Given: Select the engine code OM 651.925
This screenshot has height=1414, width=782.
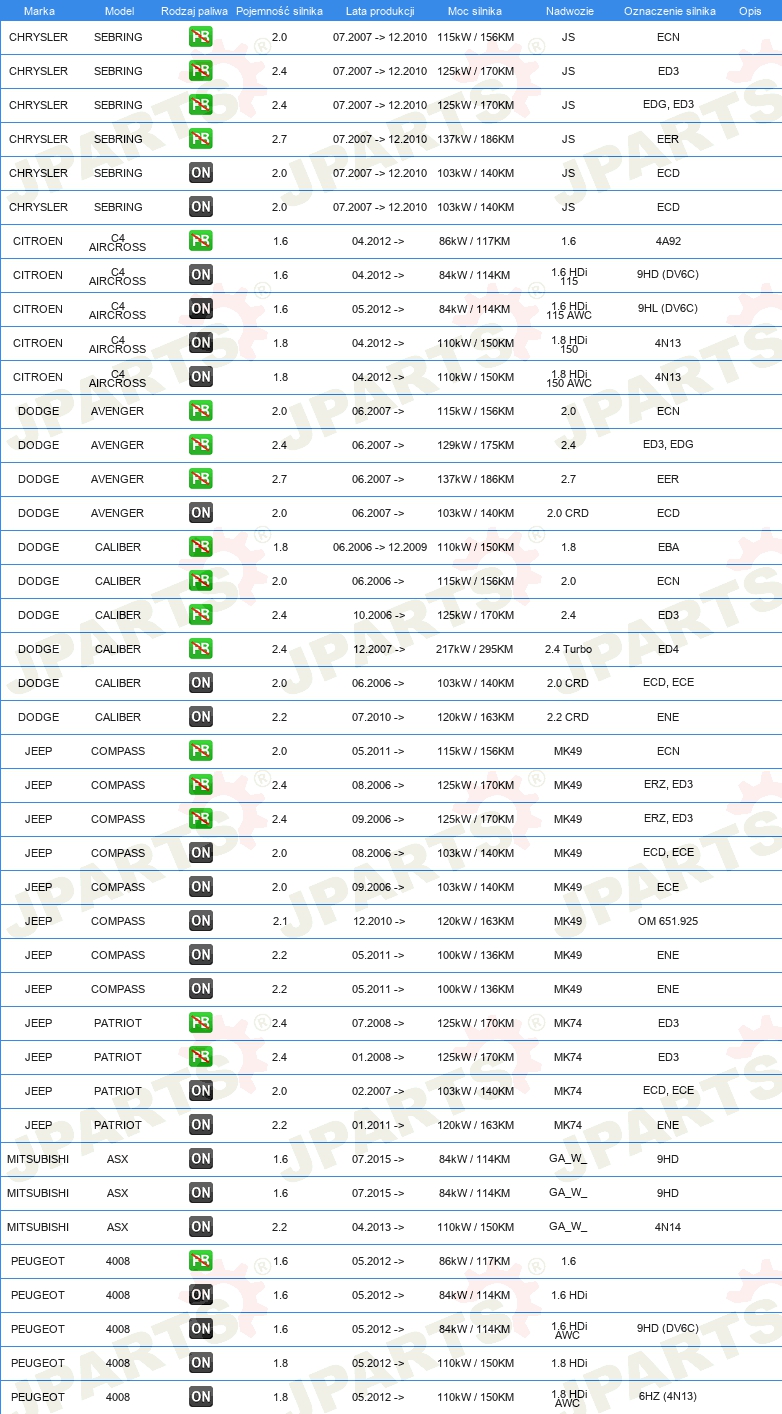Looking at the screenshot, I should (668, 921).
